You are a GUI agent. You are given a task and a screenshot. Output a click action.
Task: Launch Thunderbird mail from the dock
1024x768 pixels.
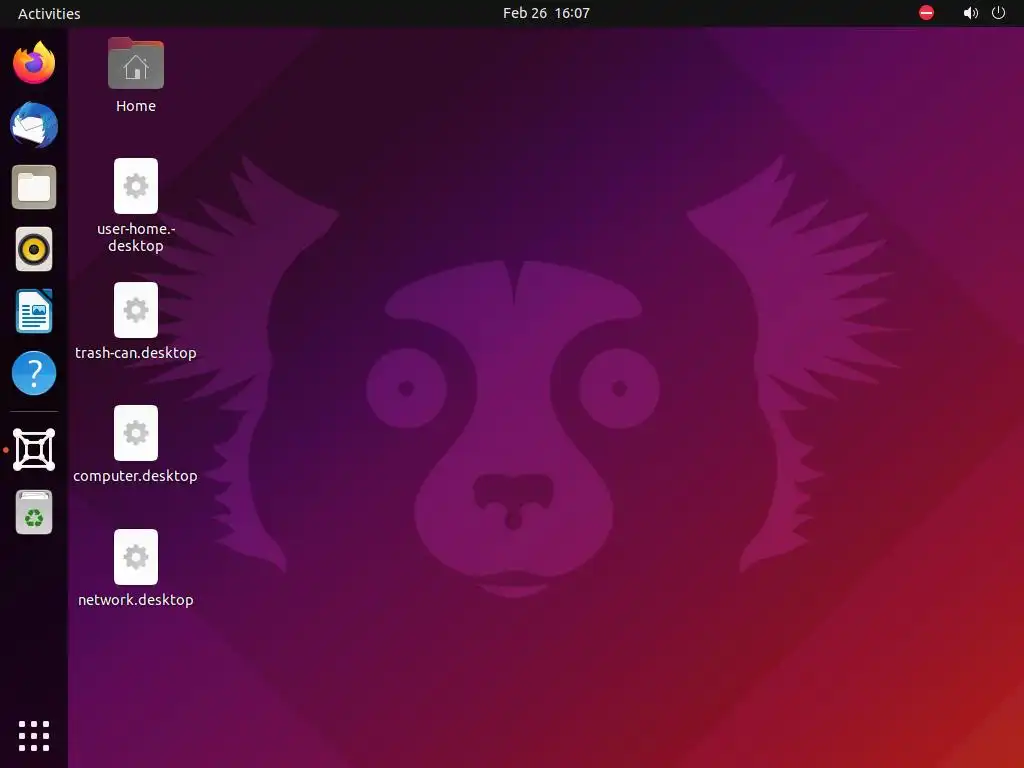click(34, 125)
